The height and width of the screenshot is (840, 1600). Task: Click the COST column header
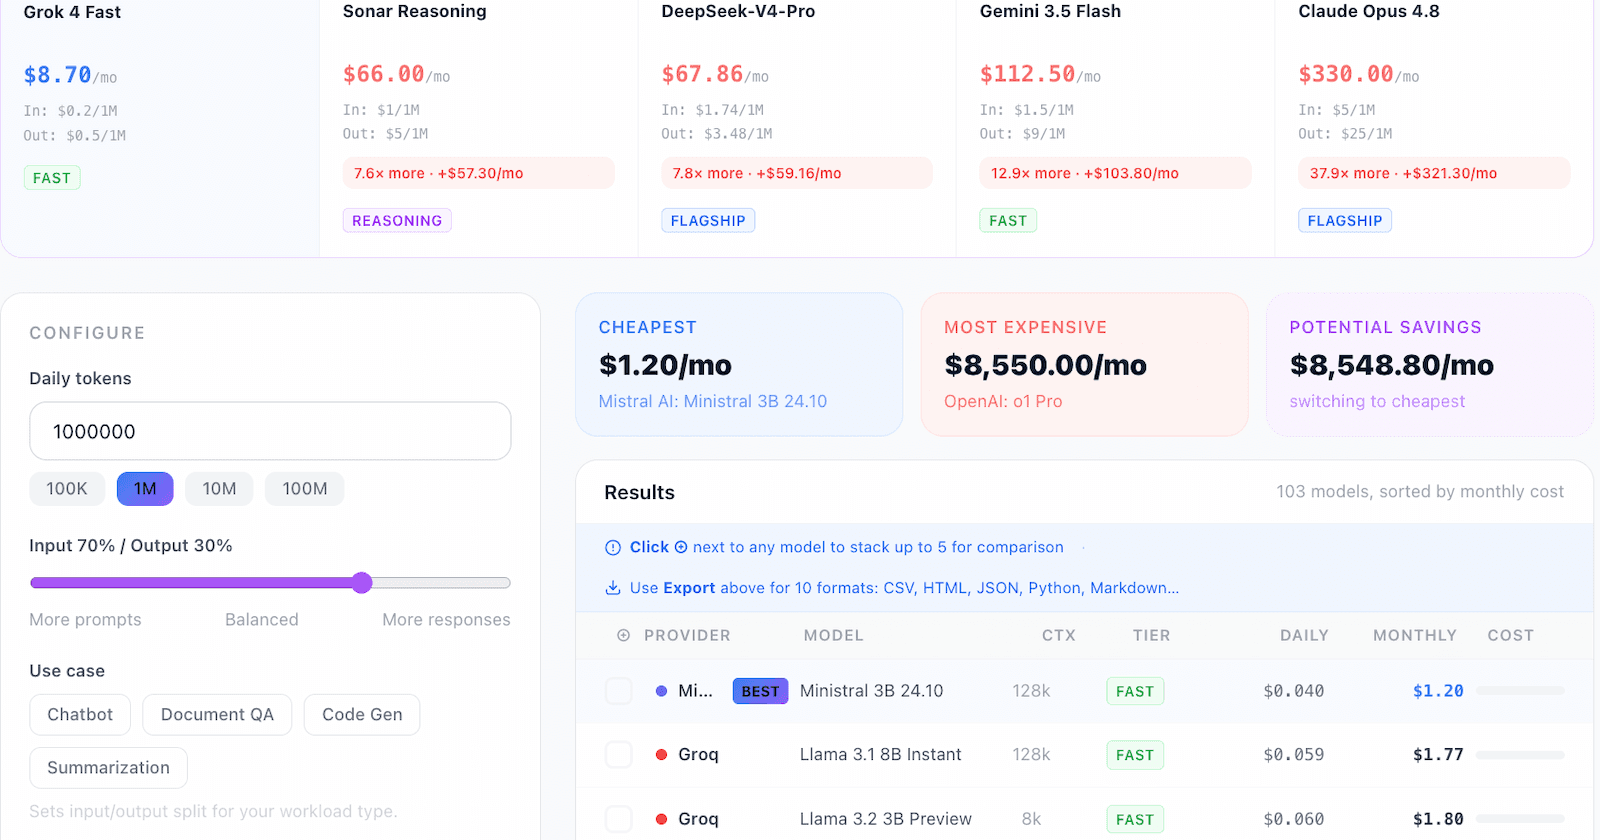1510,636
